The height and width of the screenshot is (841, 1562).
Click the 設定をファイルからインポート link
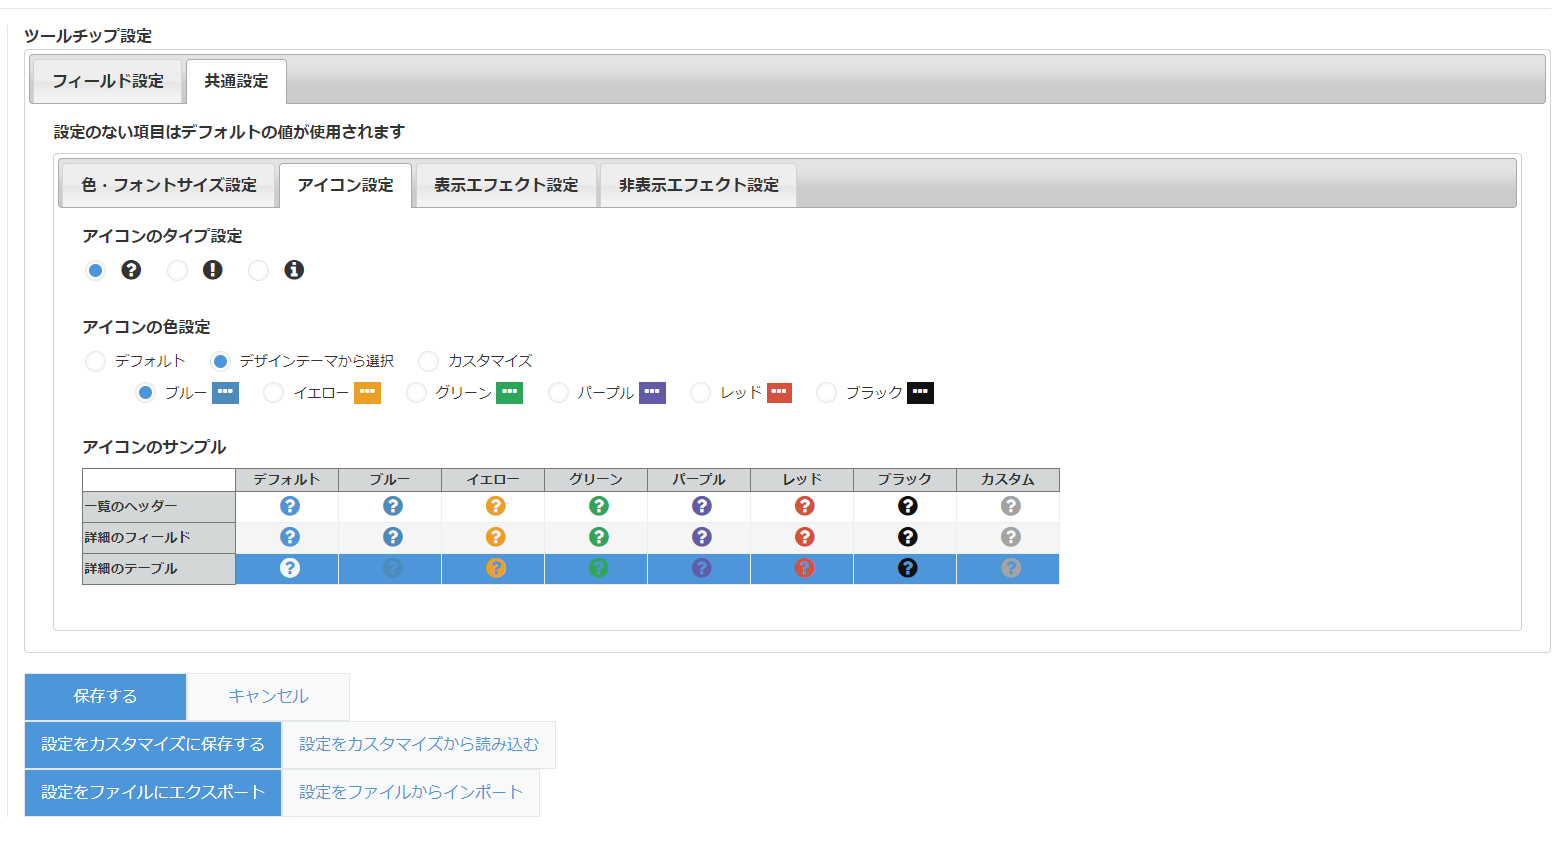[411, 793]
